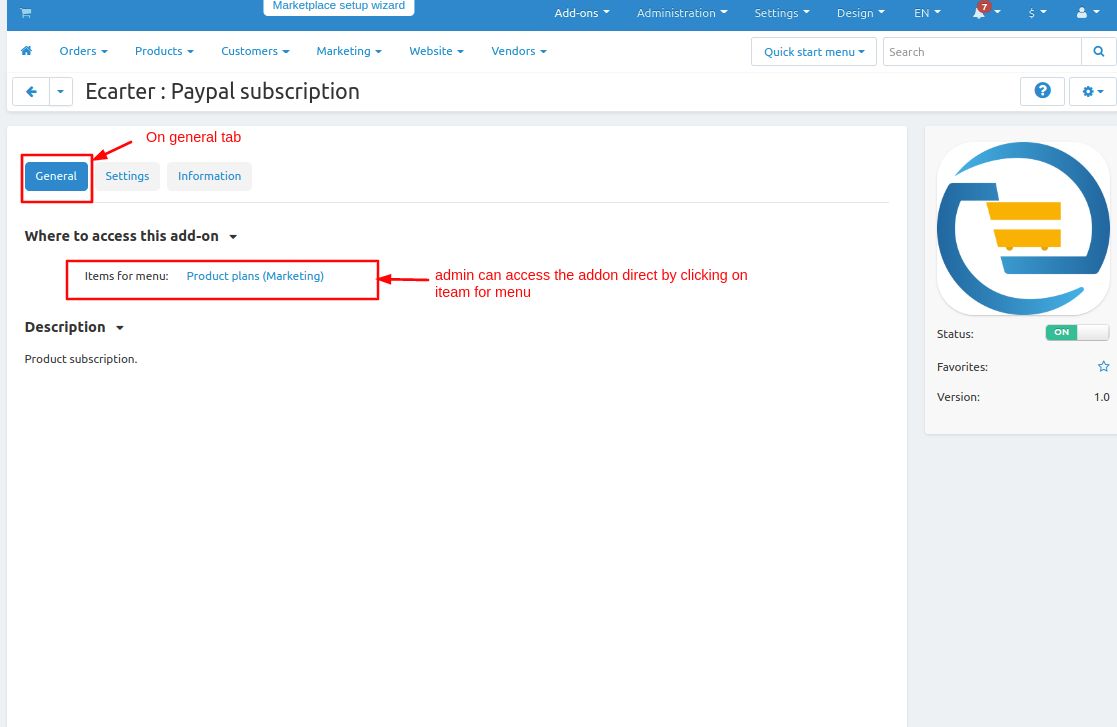Open the home dashboard icon
Screen dimensions: 1117x727
[26, 51]
